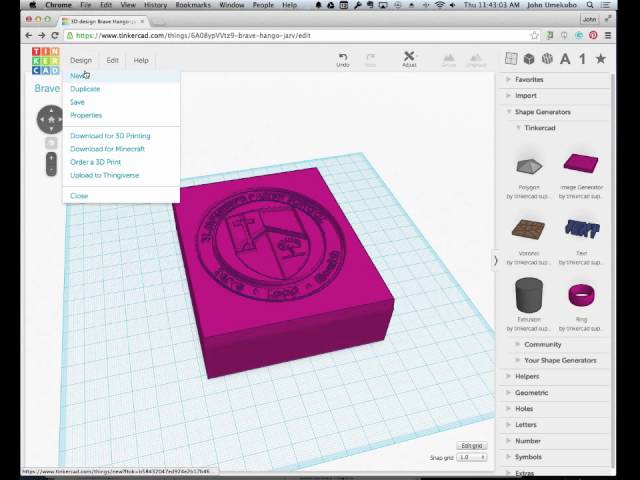Collapse the right shapes panel arrow
Screen dimensions: 640x480
coord(495,260)
